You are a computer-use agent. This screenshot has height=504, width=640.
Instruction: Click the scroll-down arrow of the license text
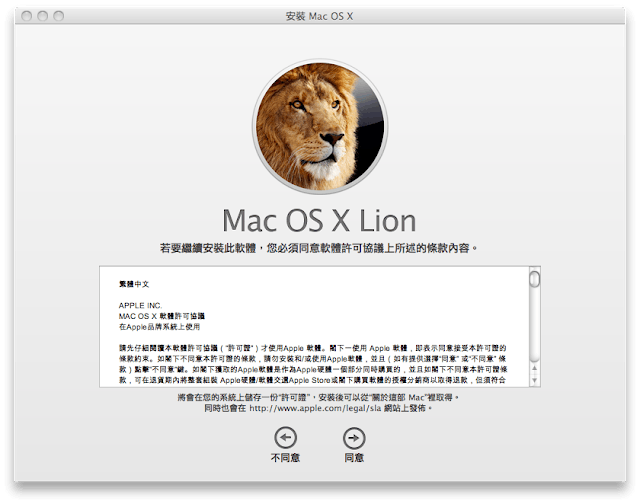pos(534,380)
